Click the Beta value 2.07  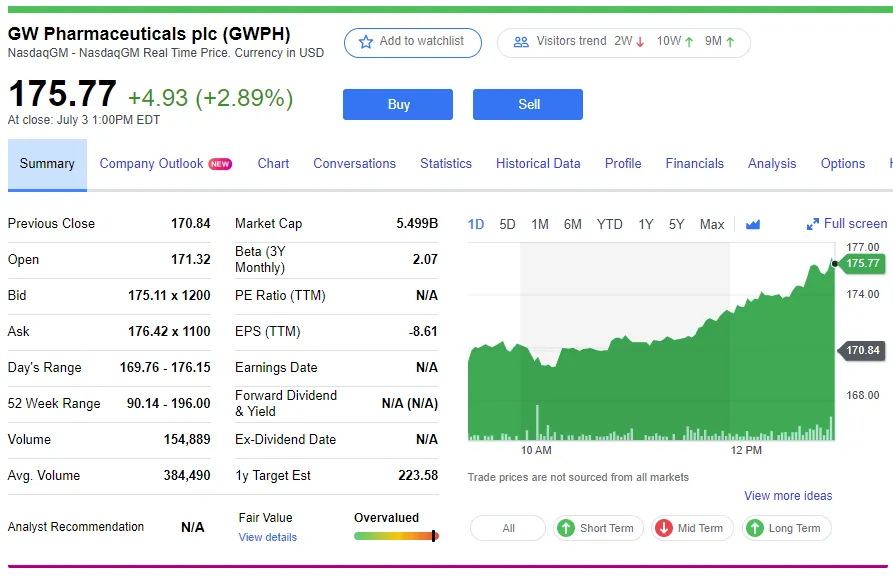[x=425, y=259]
